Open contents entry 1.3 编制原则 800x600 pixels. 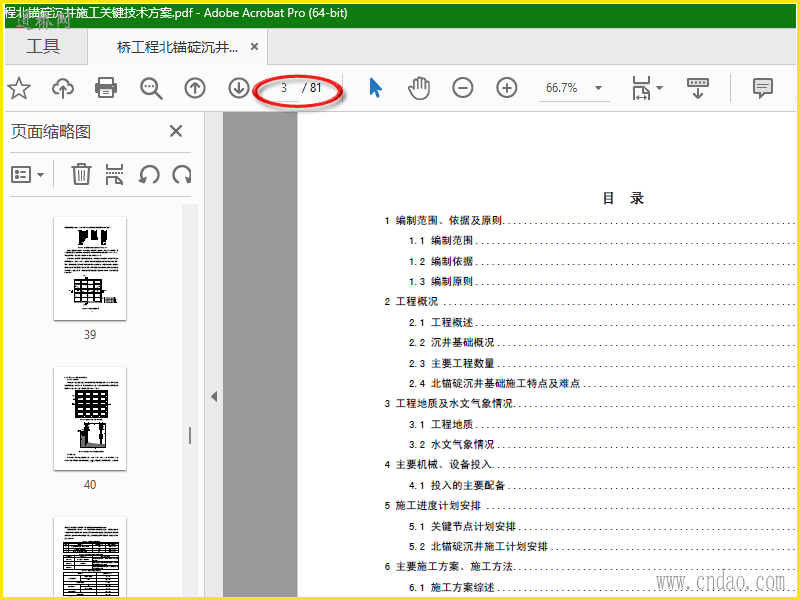[604, 281]
